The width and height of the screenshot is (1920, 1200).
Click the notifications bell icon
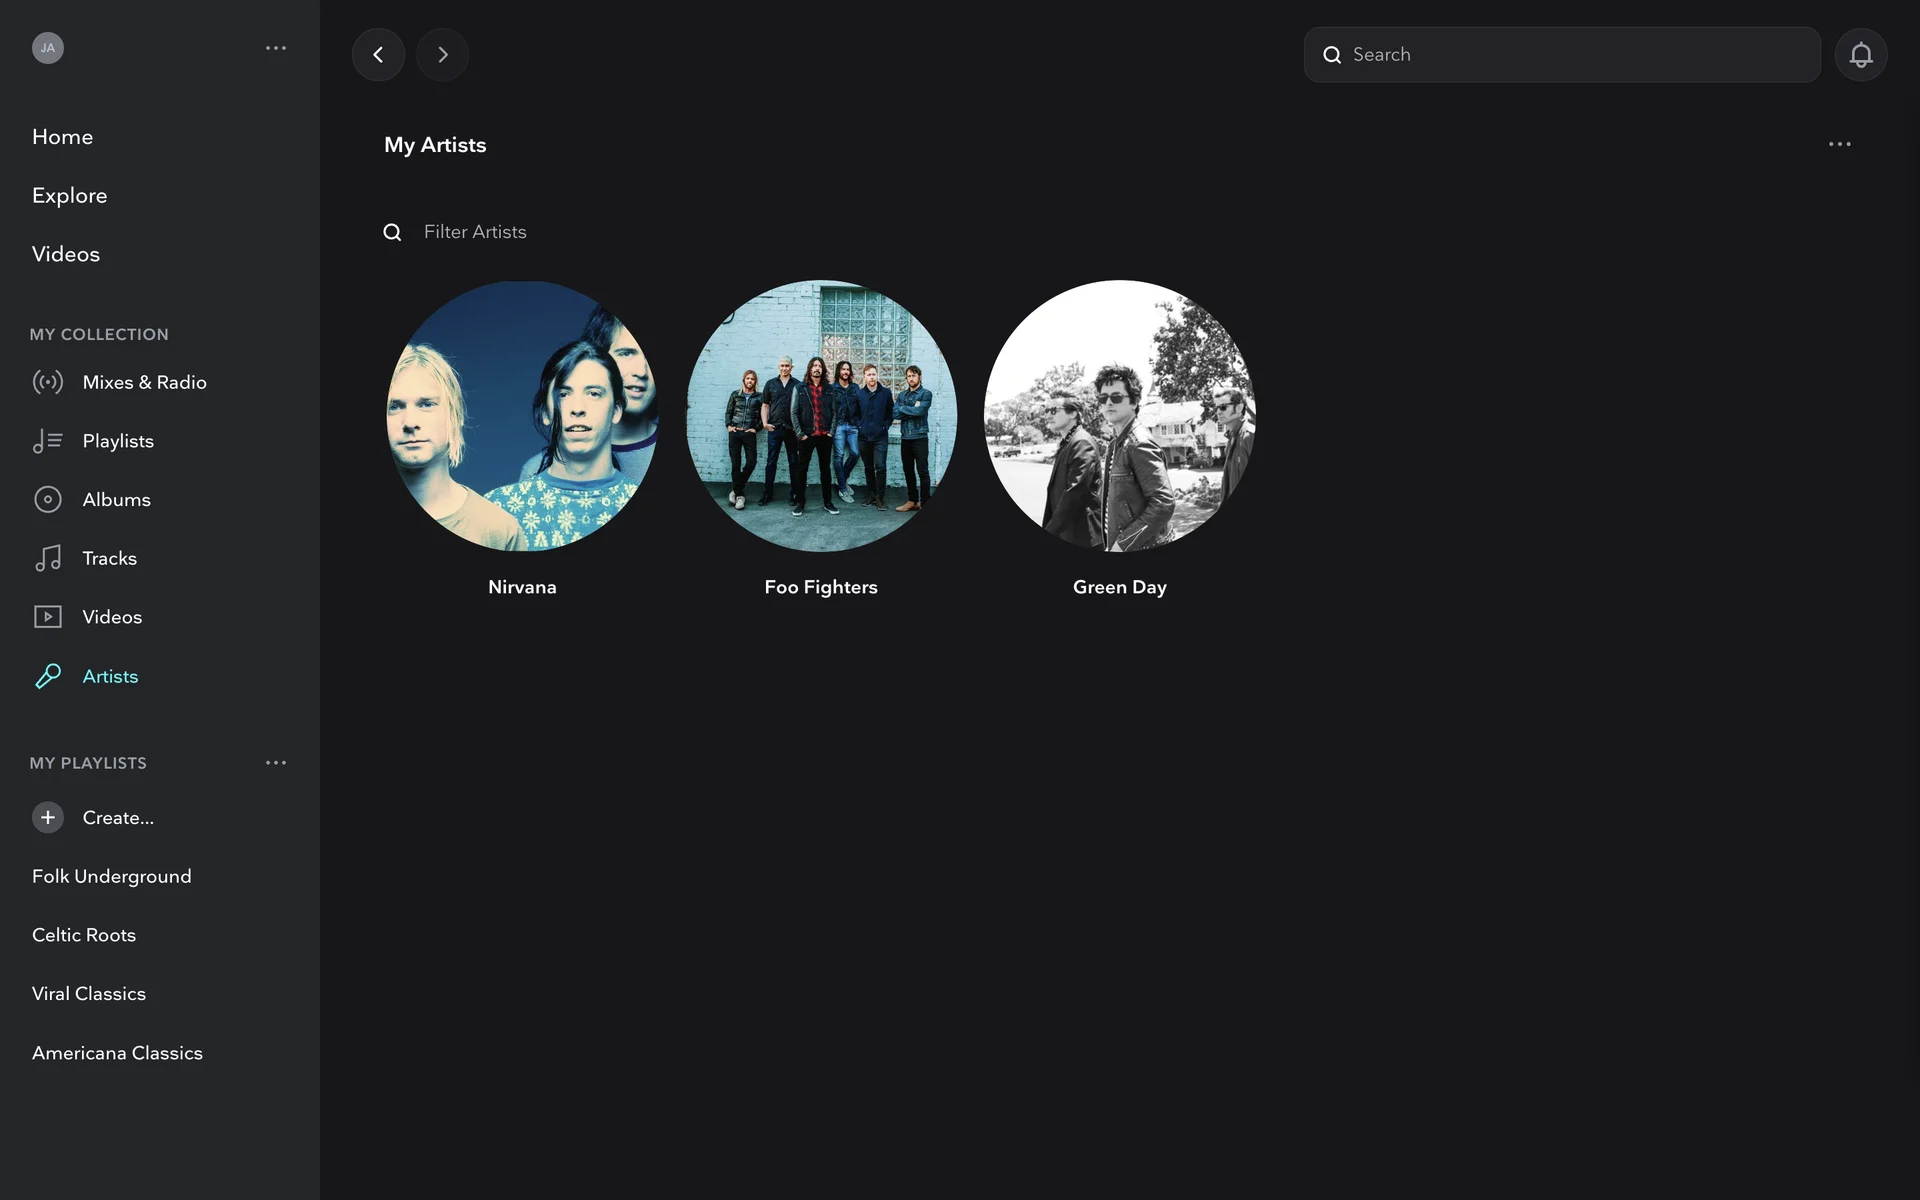point(1860,55)
